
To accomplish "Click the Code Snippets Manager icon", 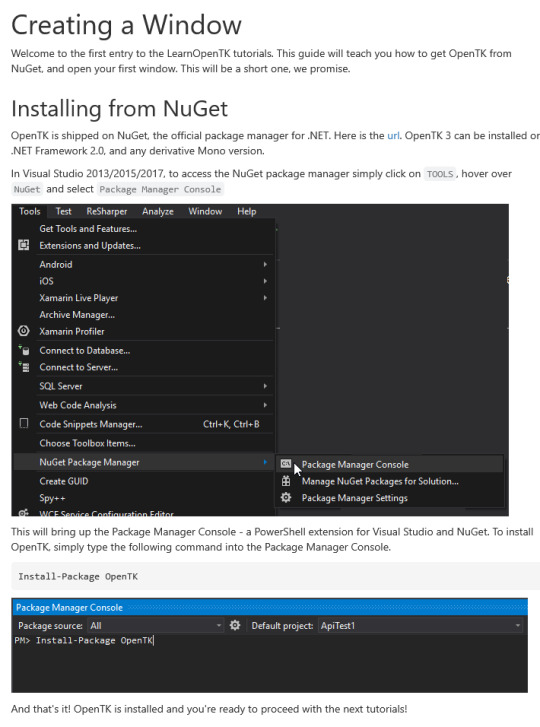I will click(24, 424).
